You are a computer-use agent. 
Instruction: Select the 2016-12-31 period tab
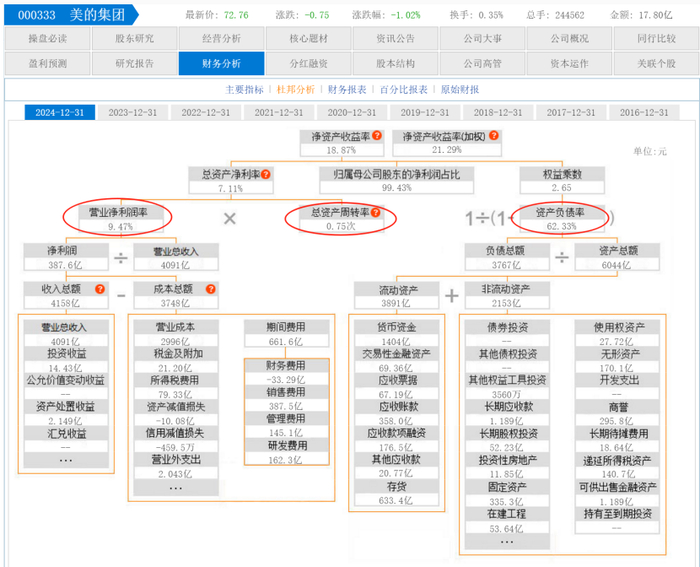point(644,113)
